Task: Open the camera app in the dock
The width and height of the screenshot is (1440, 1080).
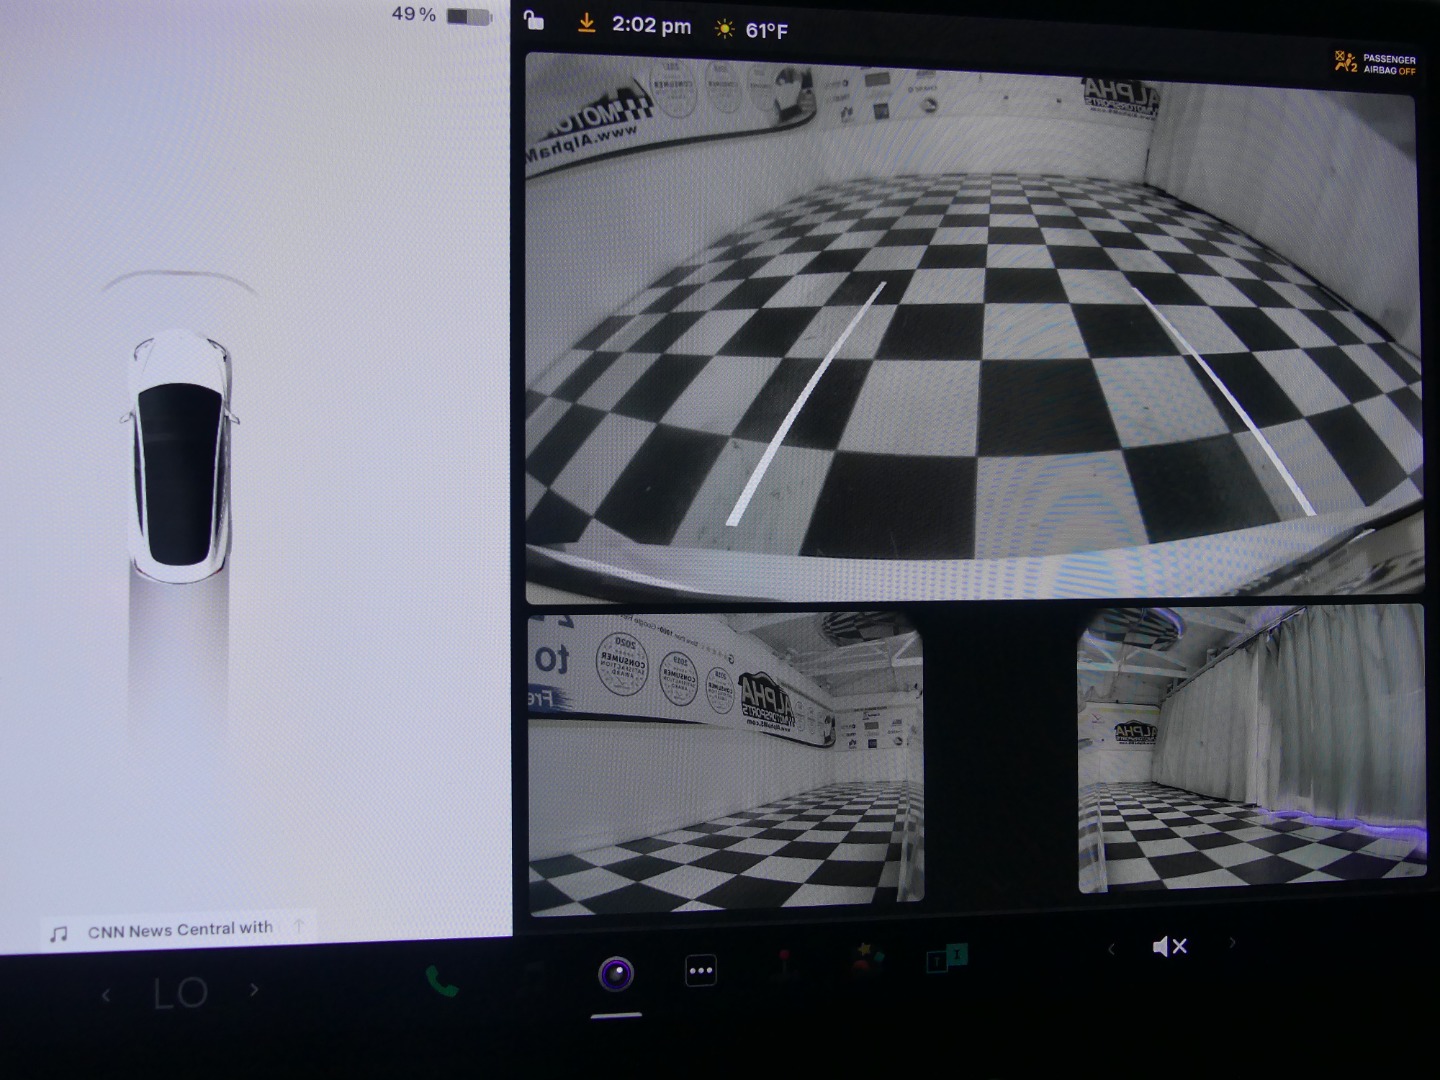Action: click(616, 973)
